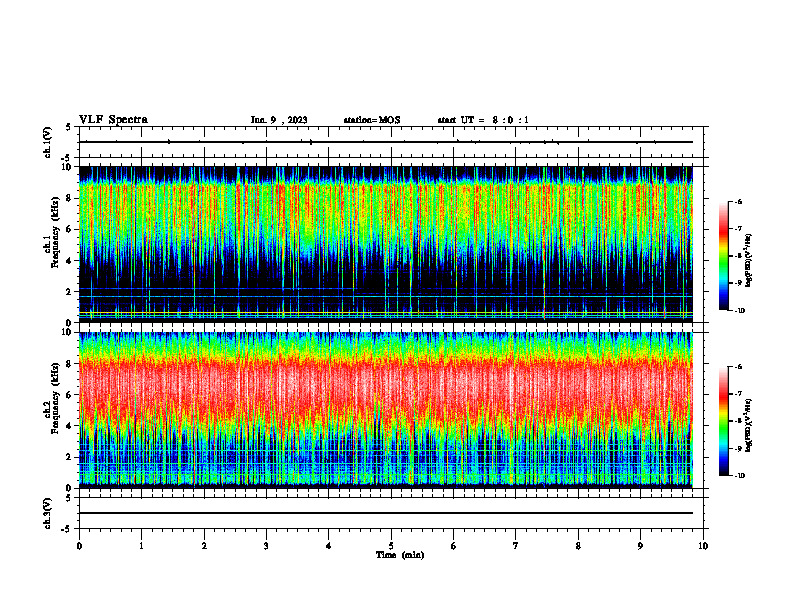Click the "8" kHz tick of ch.2 spectrogram
This screenshot has height=612, width=792.
70,364
